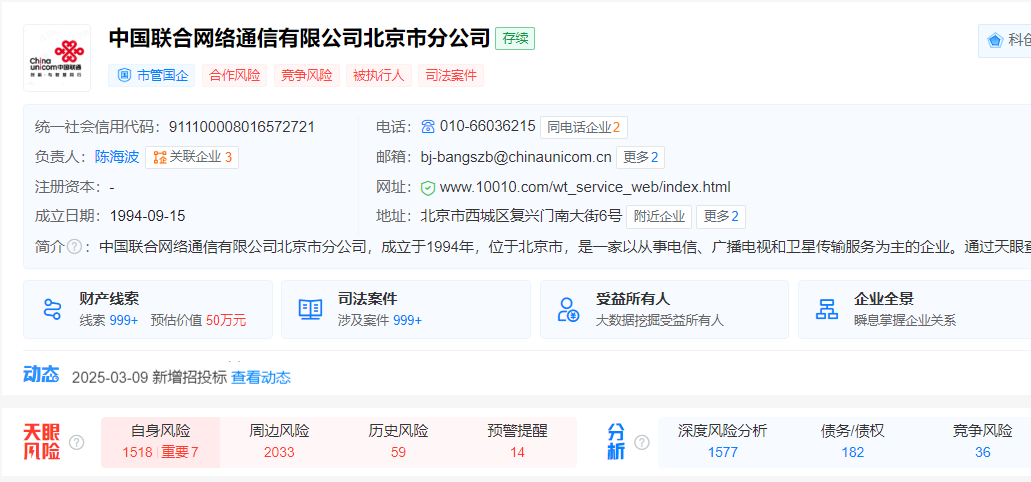Click the 企业全景 hierarchy icon
This screenshot has width=1031, height=482.
(827, 309)
